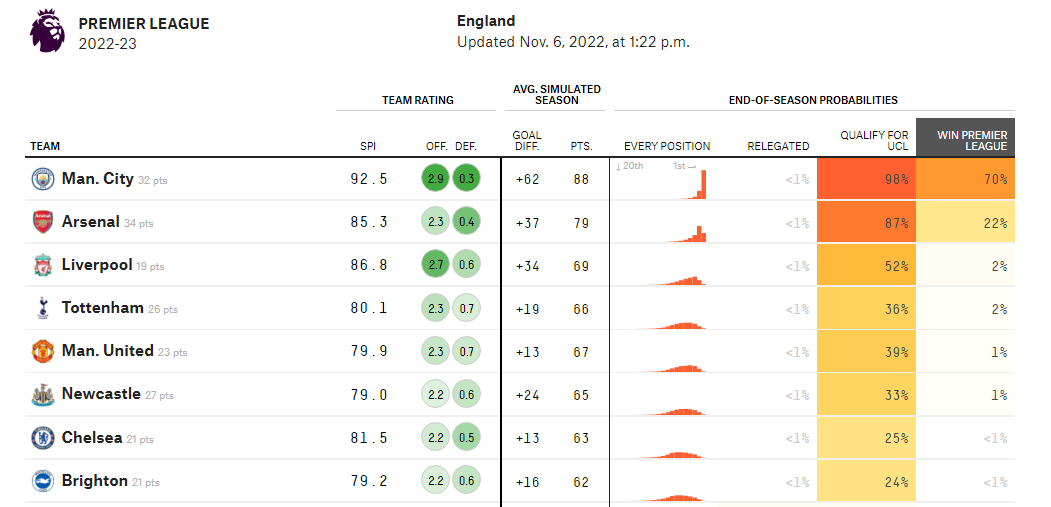Click the Goal Diff. column header
Screen dimensions: 1051x507
coord(527,141)
